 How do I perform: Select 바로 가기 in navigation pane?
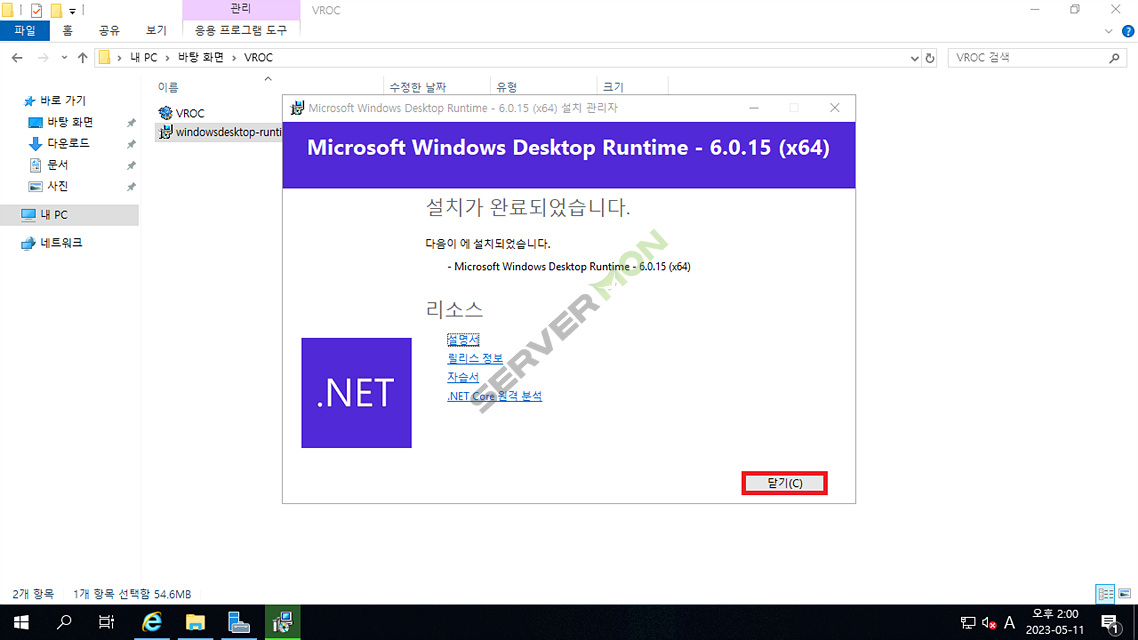tap(62, 101)
